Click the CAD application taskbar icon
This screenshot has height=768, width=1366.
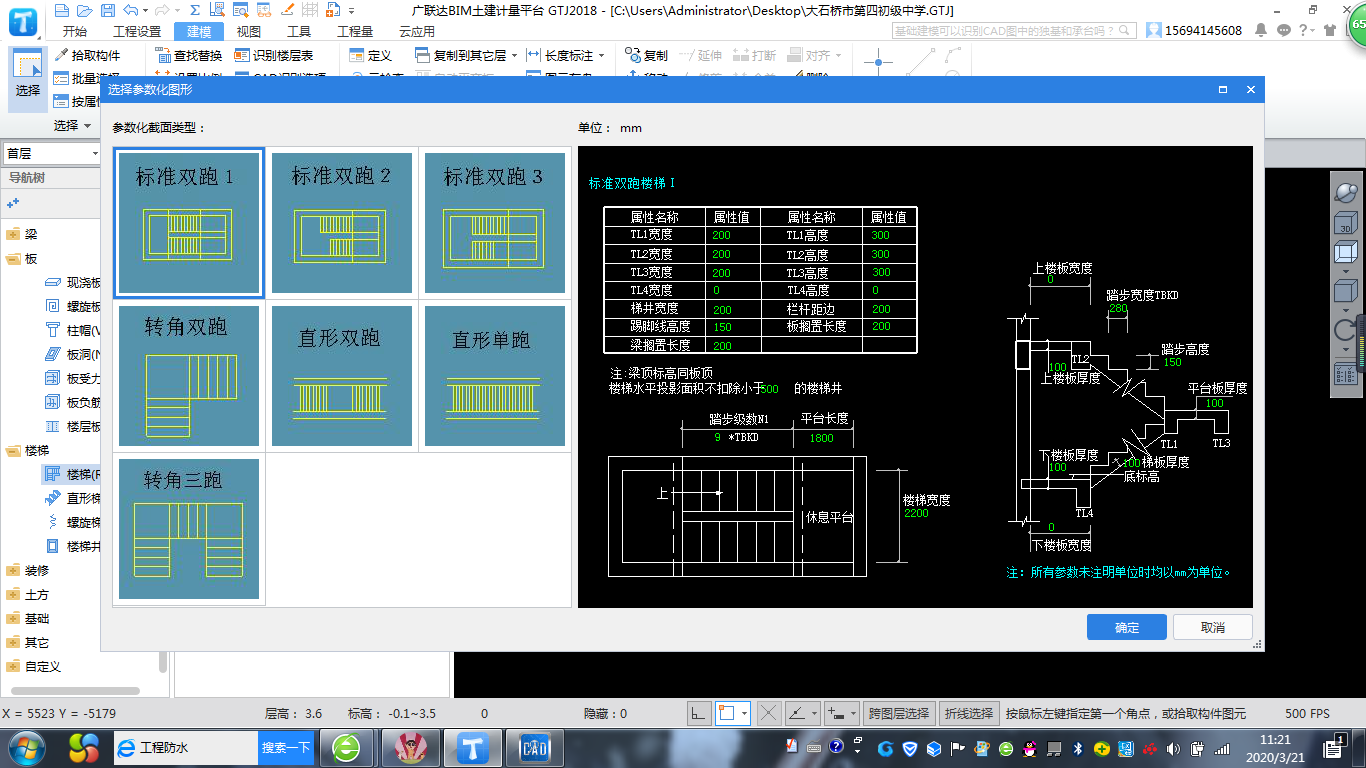pos(535,747)
